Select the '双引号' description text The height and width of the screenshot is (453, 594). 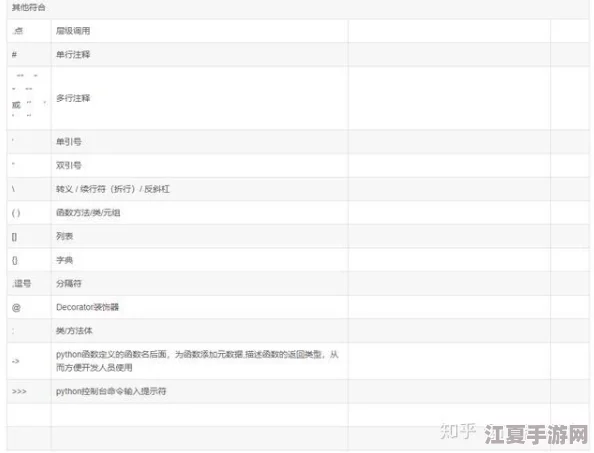point(69,165)
